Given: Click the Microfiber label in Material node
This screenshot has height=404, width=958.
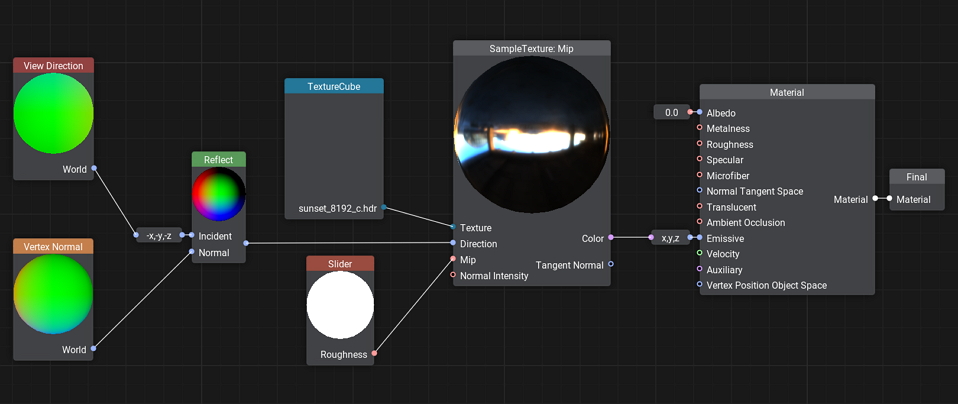Looking at the screenshot, I should [728, 176].
